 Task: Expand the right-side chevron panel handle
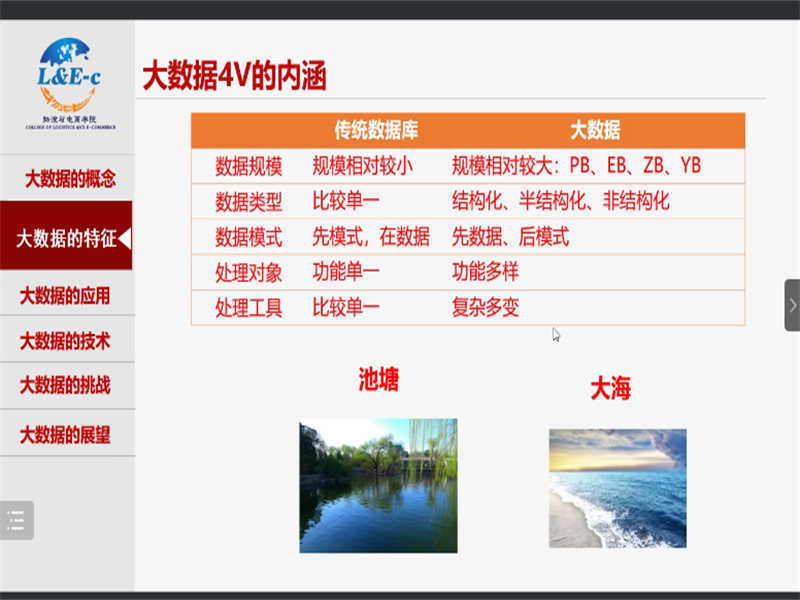tap(792, 305)
